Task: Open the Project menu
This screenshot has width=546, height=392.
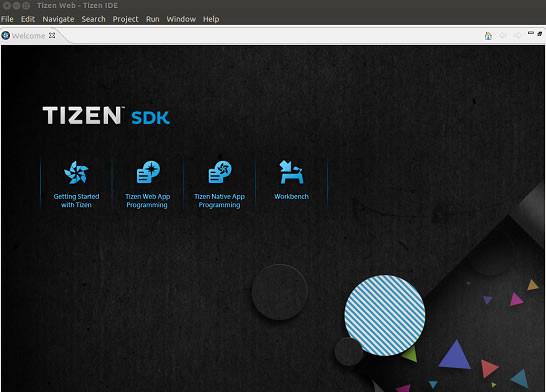Action: click(x=125, y=19)
